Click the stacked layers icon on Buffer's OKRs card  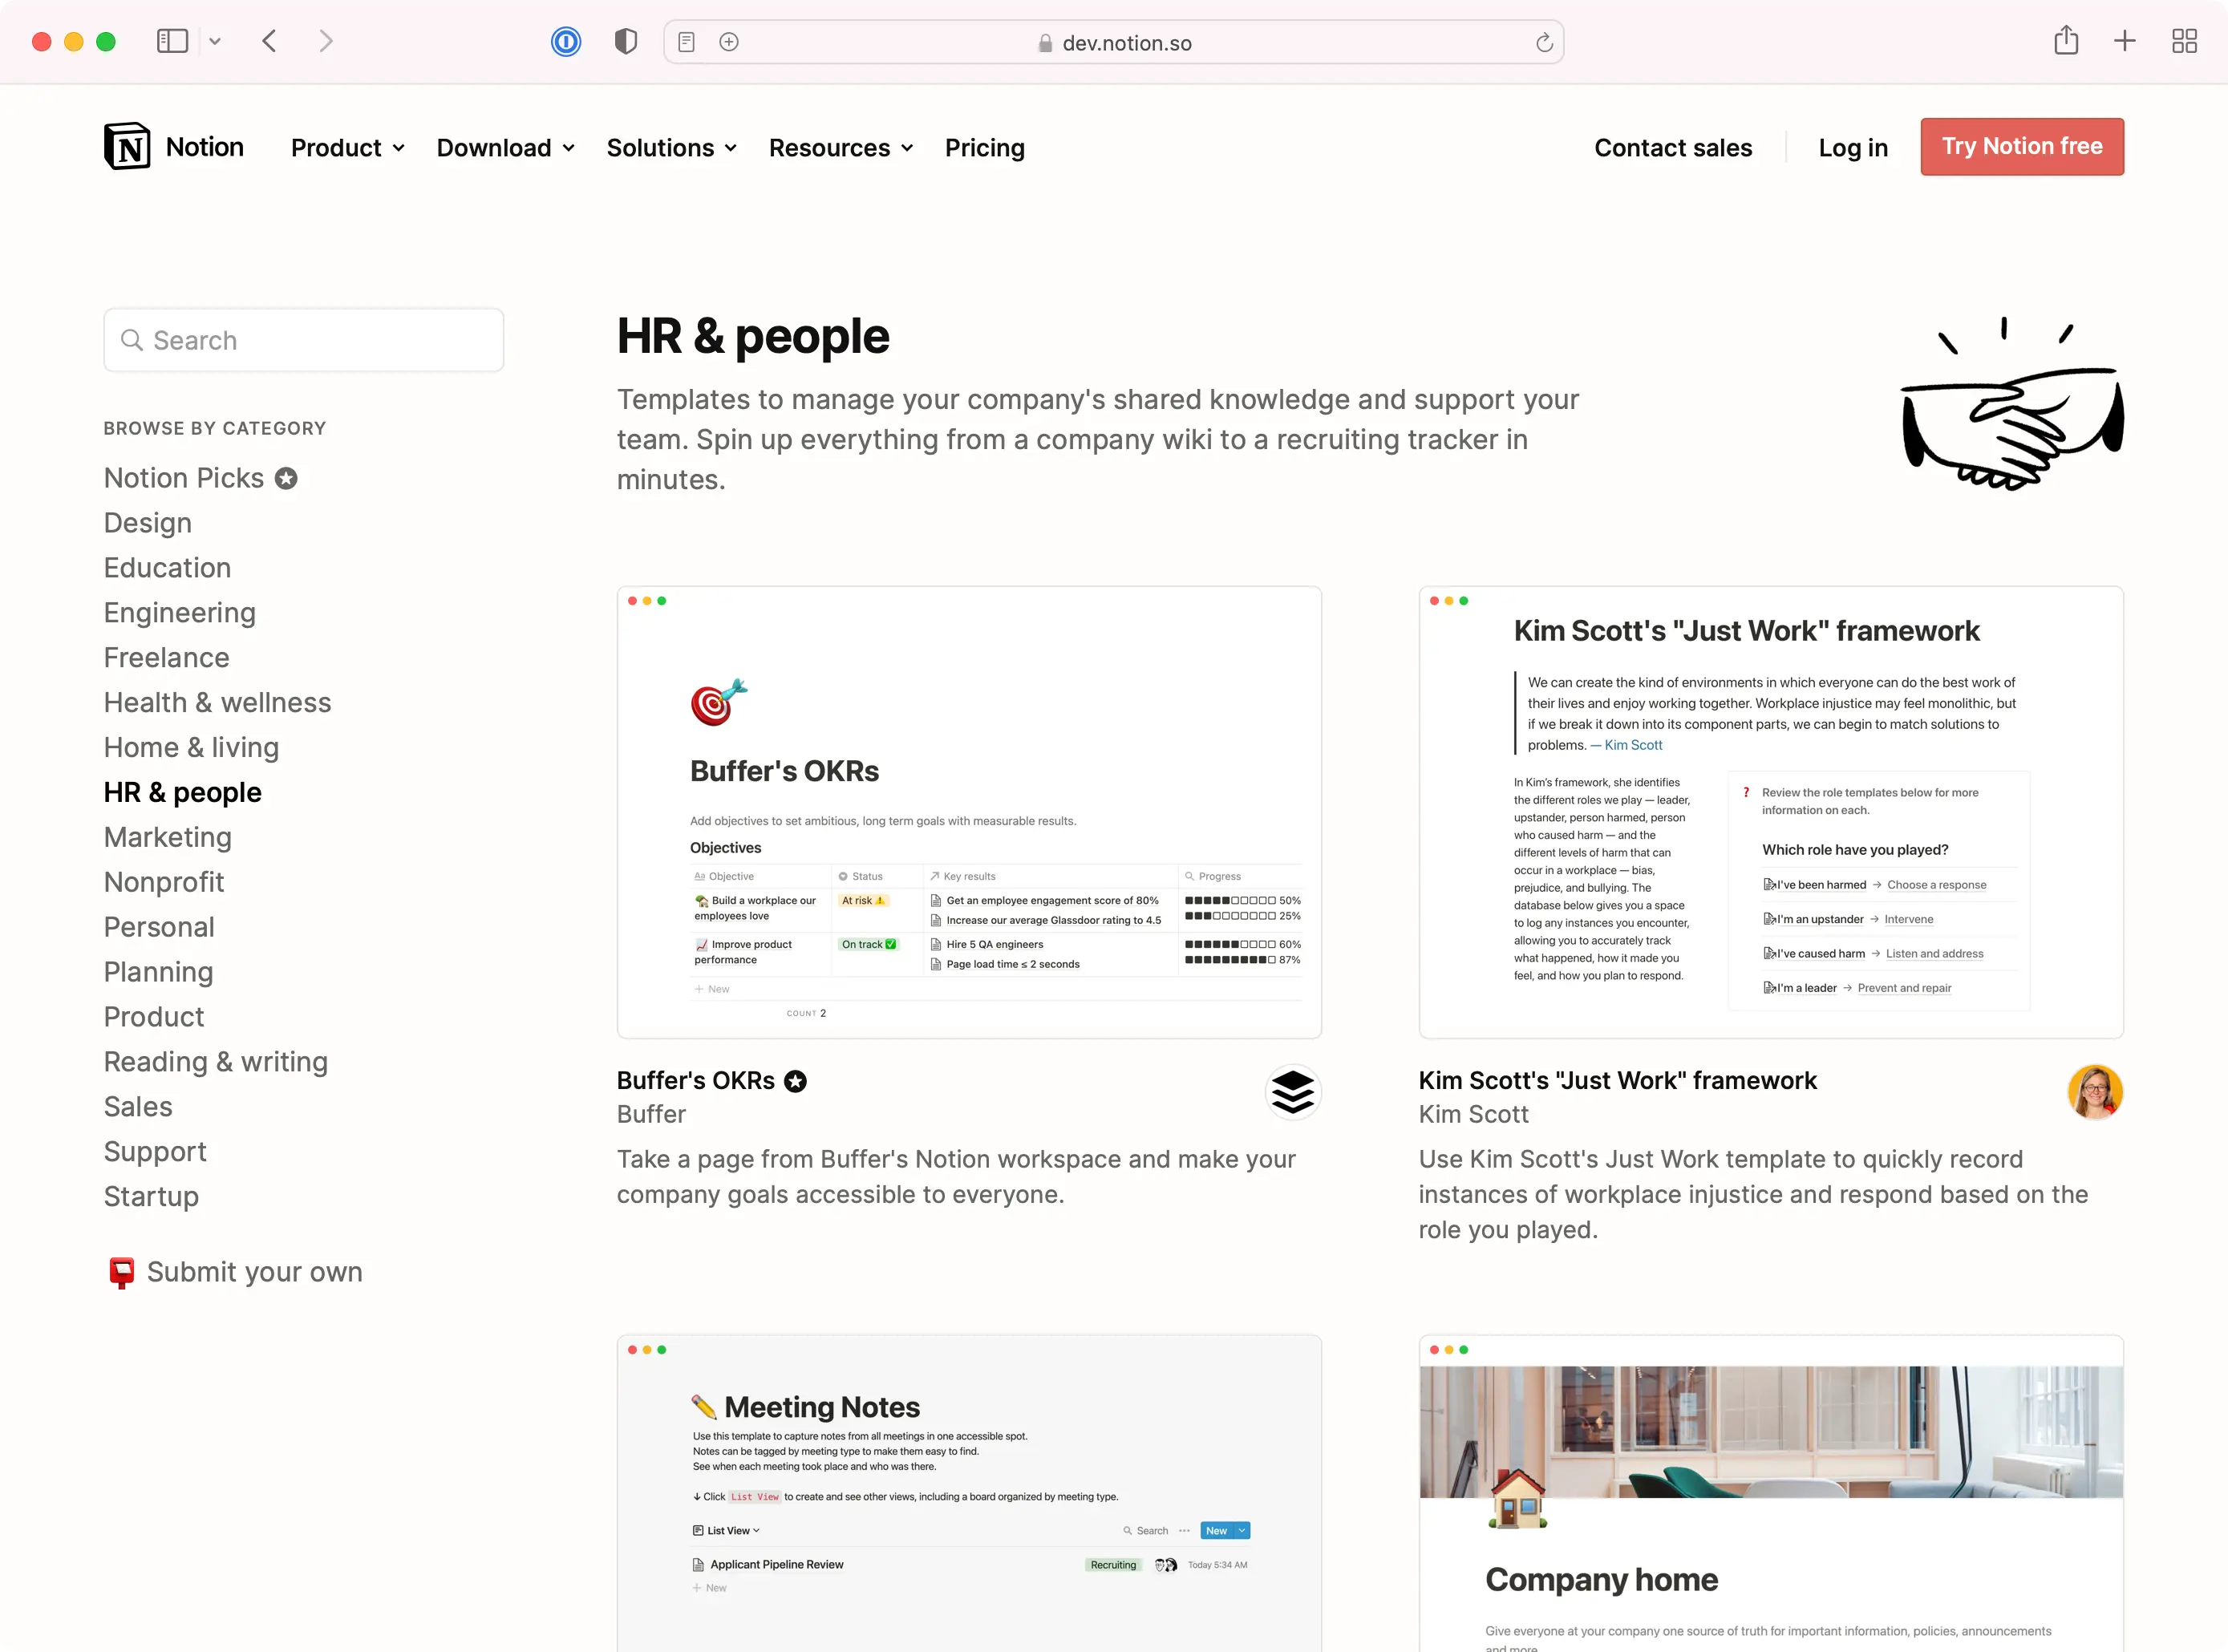click(x=1293, y=1092)
